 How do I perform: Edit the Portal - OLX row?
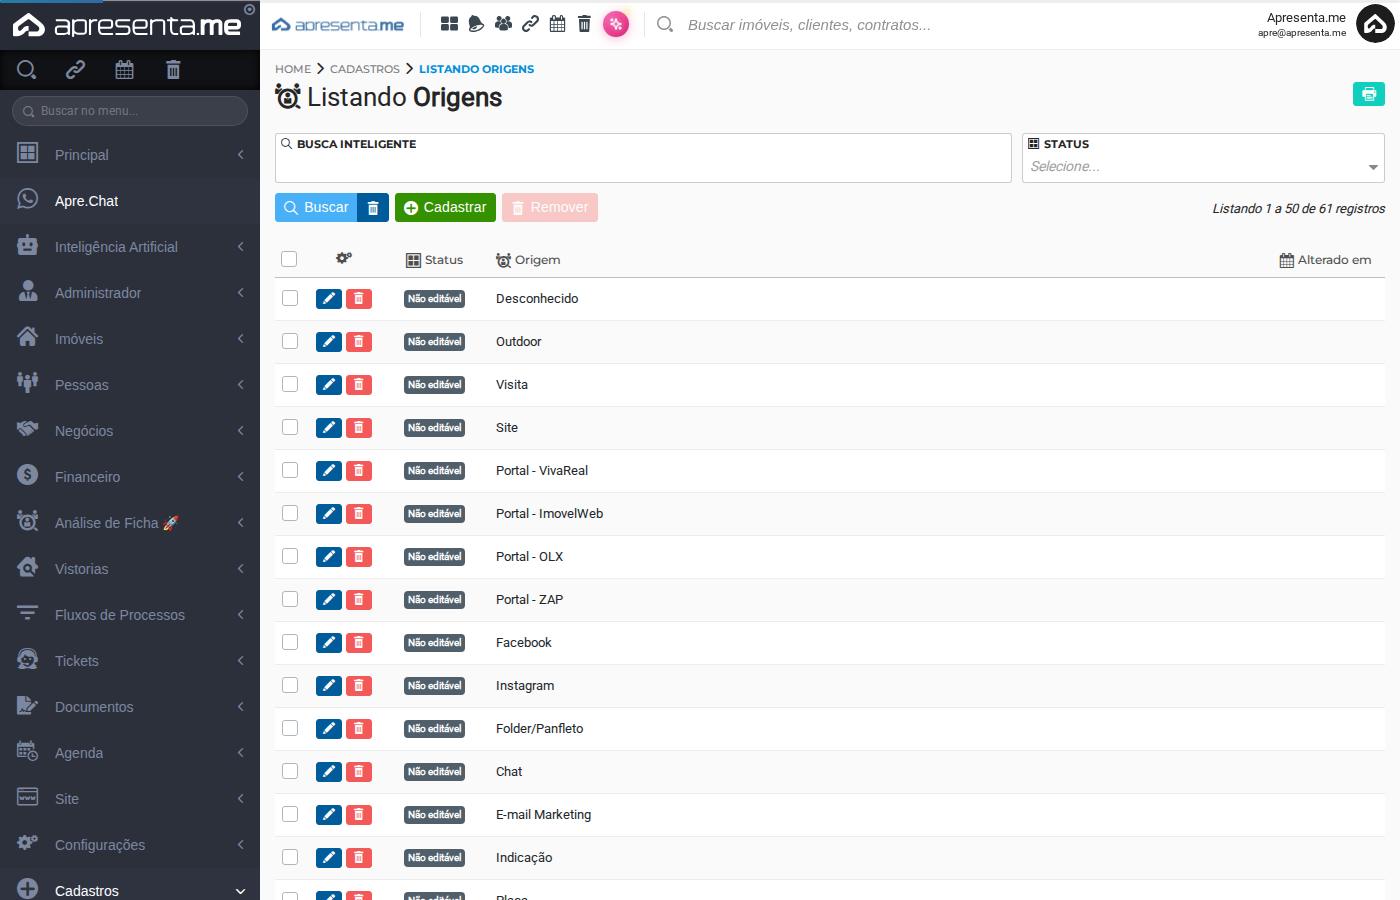point(329,557)
